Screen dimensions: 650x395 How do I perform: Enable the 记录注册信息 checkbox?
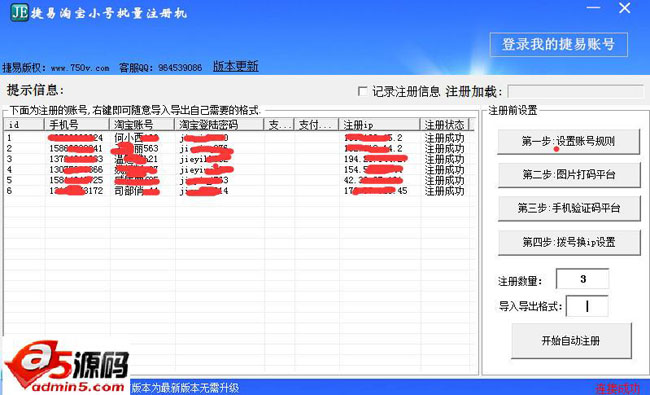pos(362,91)
